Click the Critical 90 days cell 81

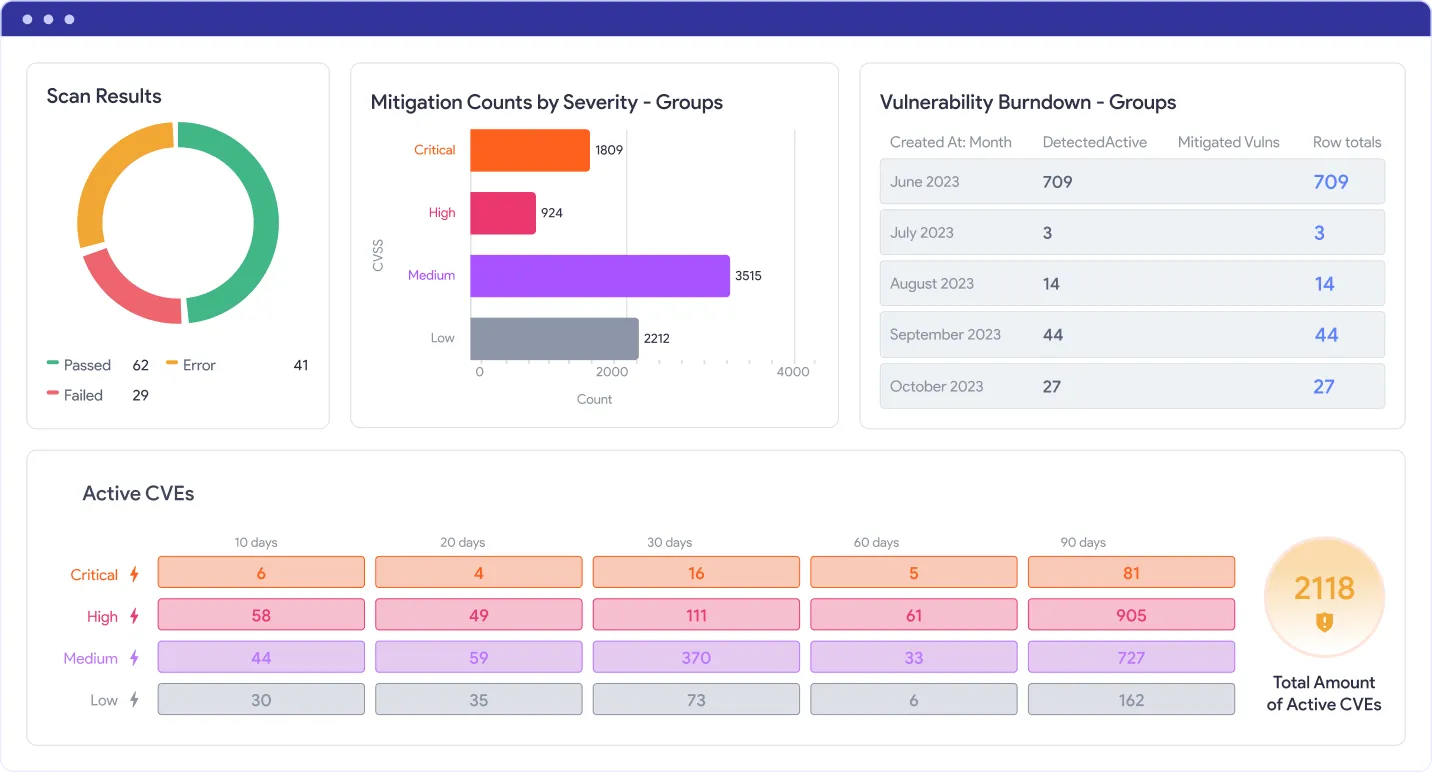[x=1131, y=573]
